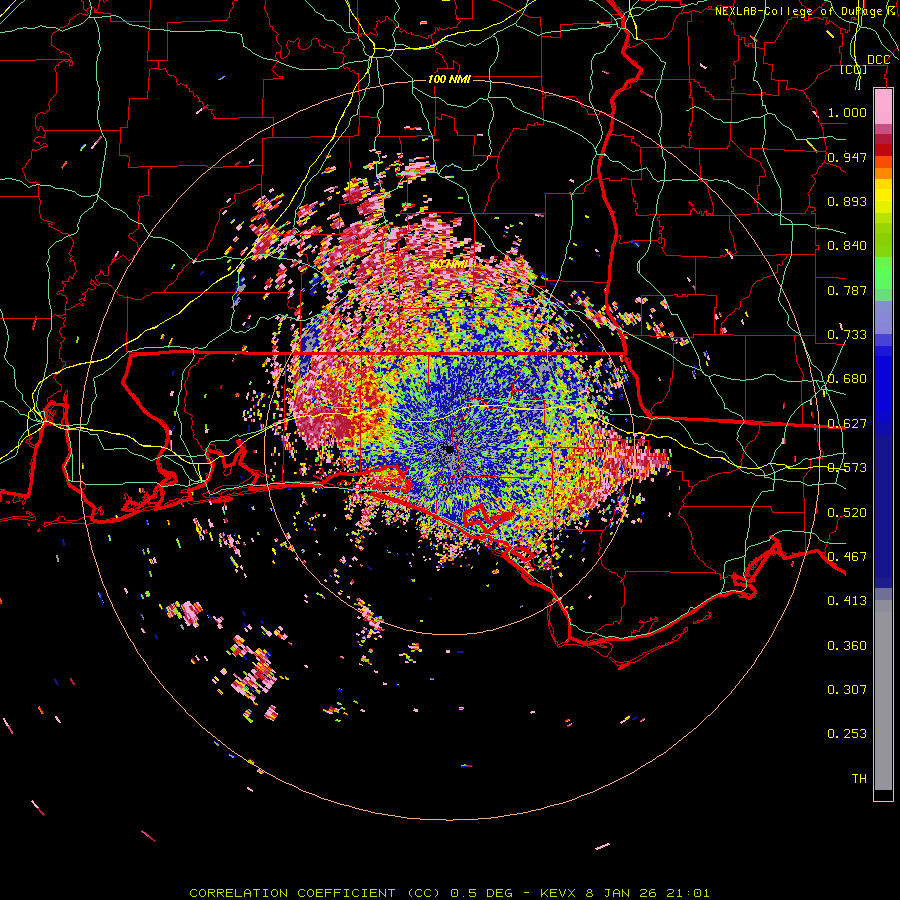Viewport: 900px width, 900px height.
Task: Click the 100 NMI range ring label
Action: [449, 79]
